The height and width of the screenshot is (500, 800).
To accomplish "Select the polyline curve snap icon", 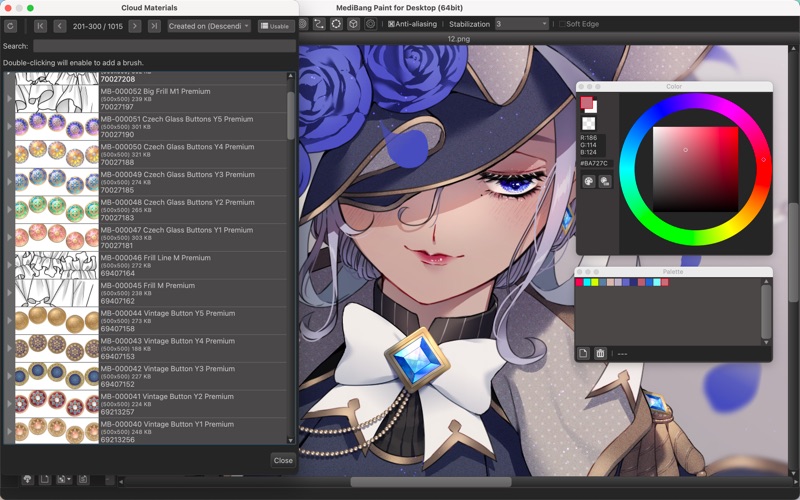I will tap(319, 24).
